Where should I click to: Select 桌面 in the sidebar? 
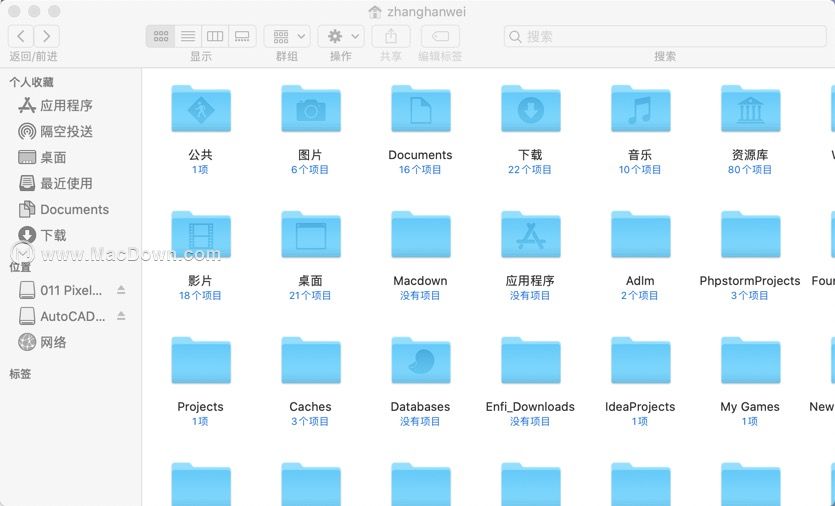coord(43,157)
